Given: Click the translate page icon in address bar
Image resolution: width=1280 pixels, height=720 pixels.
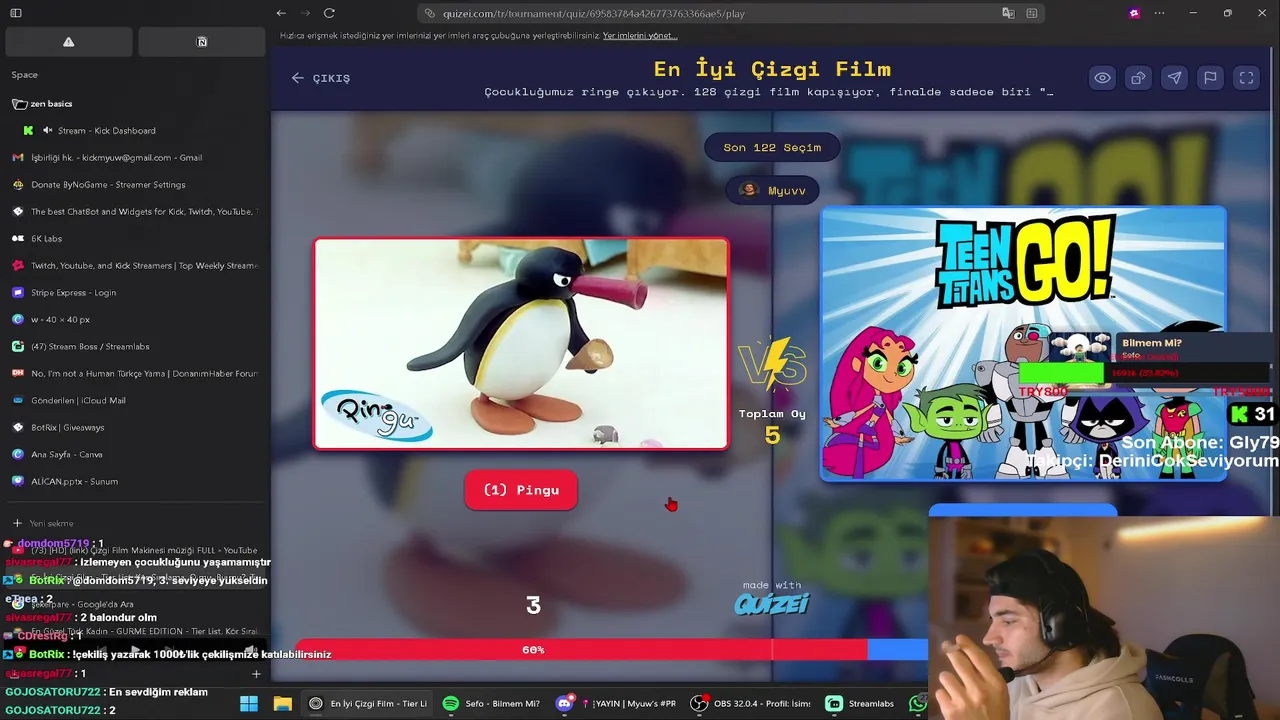Looking at the screenshot, I should point(1008,13).
